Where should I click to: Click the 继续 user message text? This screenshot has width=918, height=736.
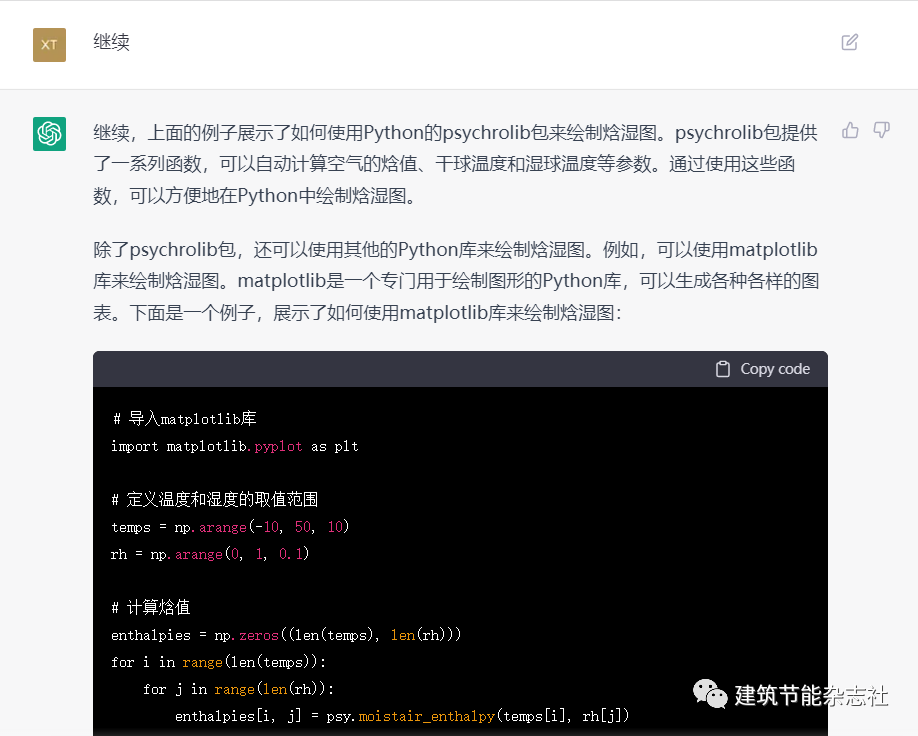coord(111,43)
